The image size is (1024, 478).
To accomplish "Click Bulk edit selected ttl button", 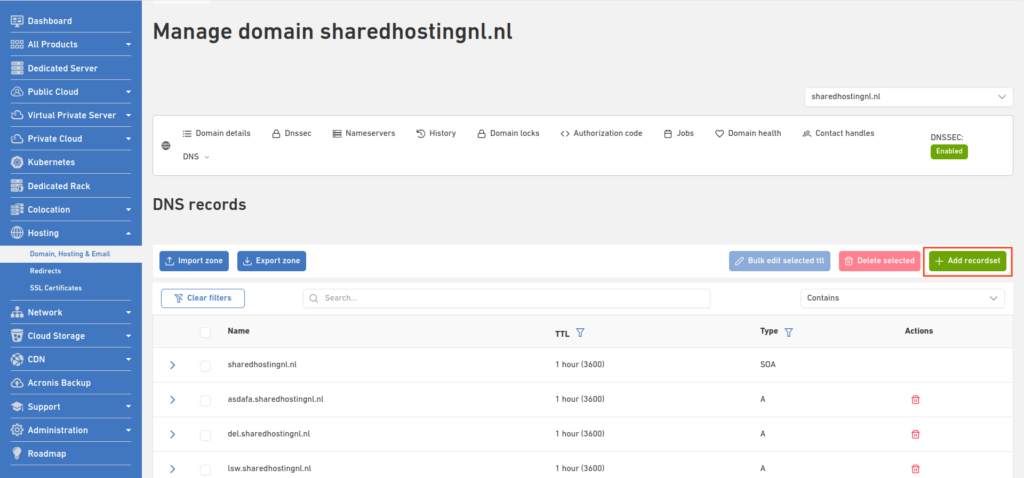I will pyautogui.click(x=780, y=261).
